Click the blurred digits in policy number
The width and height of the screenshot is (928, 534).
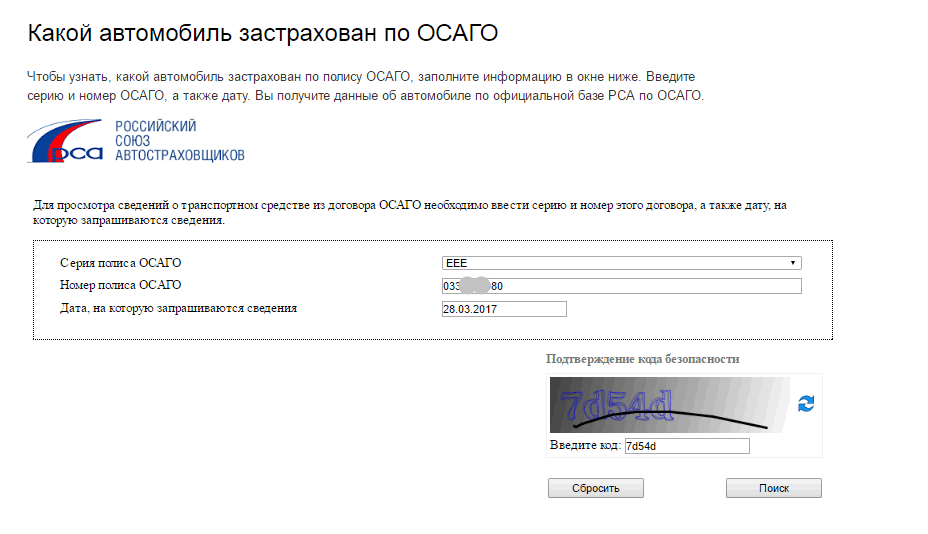(475, 285)
